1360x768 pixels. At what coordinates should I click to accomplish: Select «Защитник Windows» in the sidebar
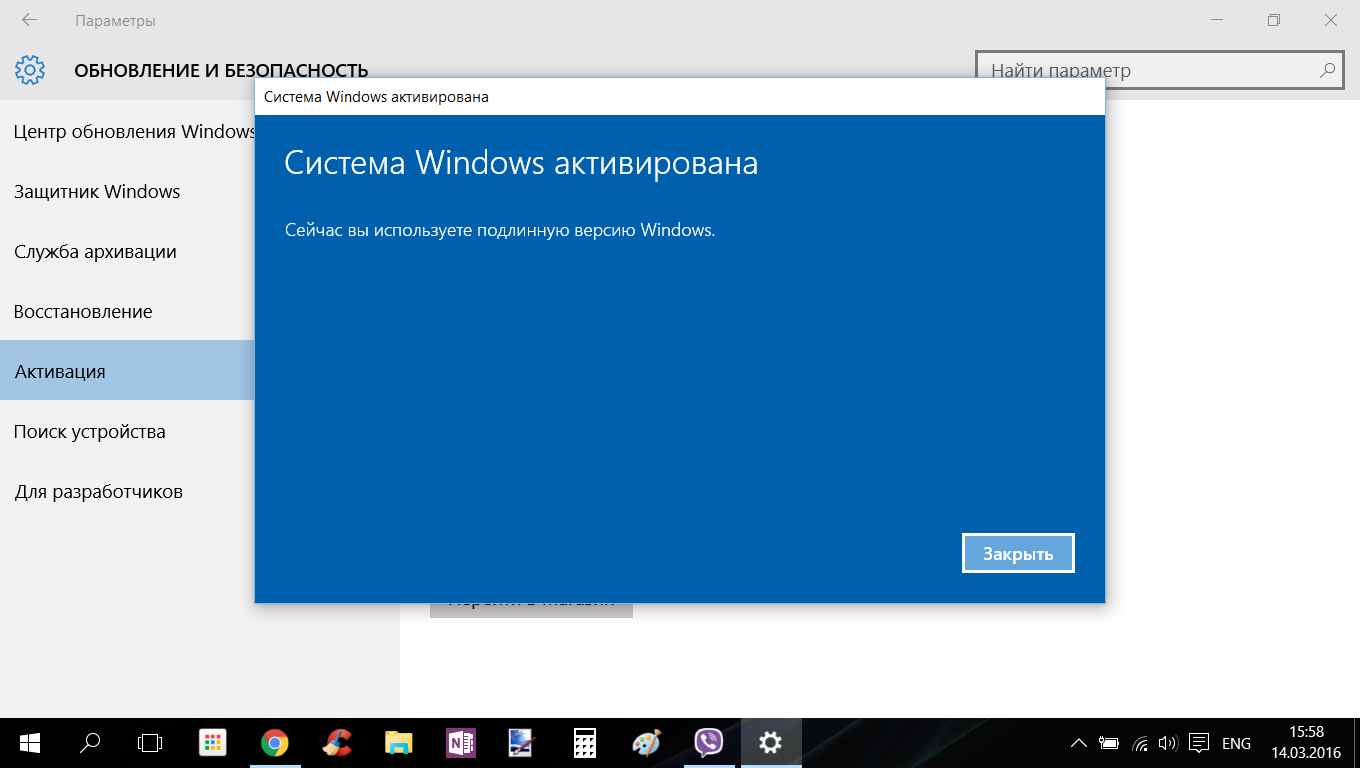pos(97,191)
